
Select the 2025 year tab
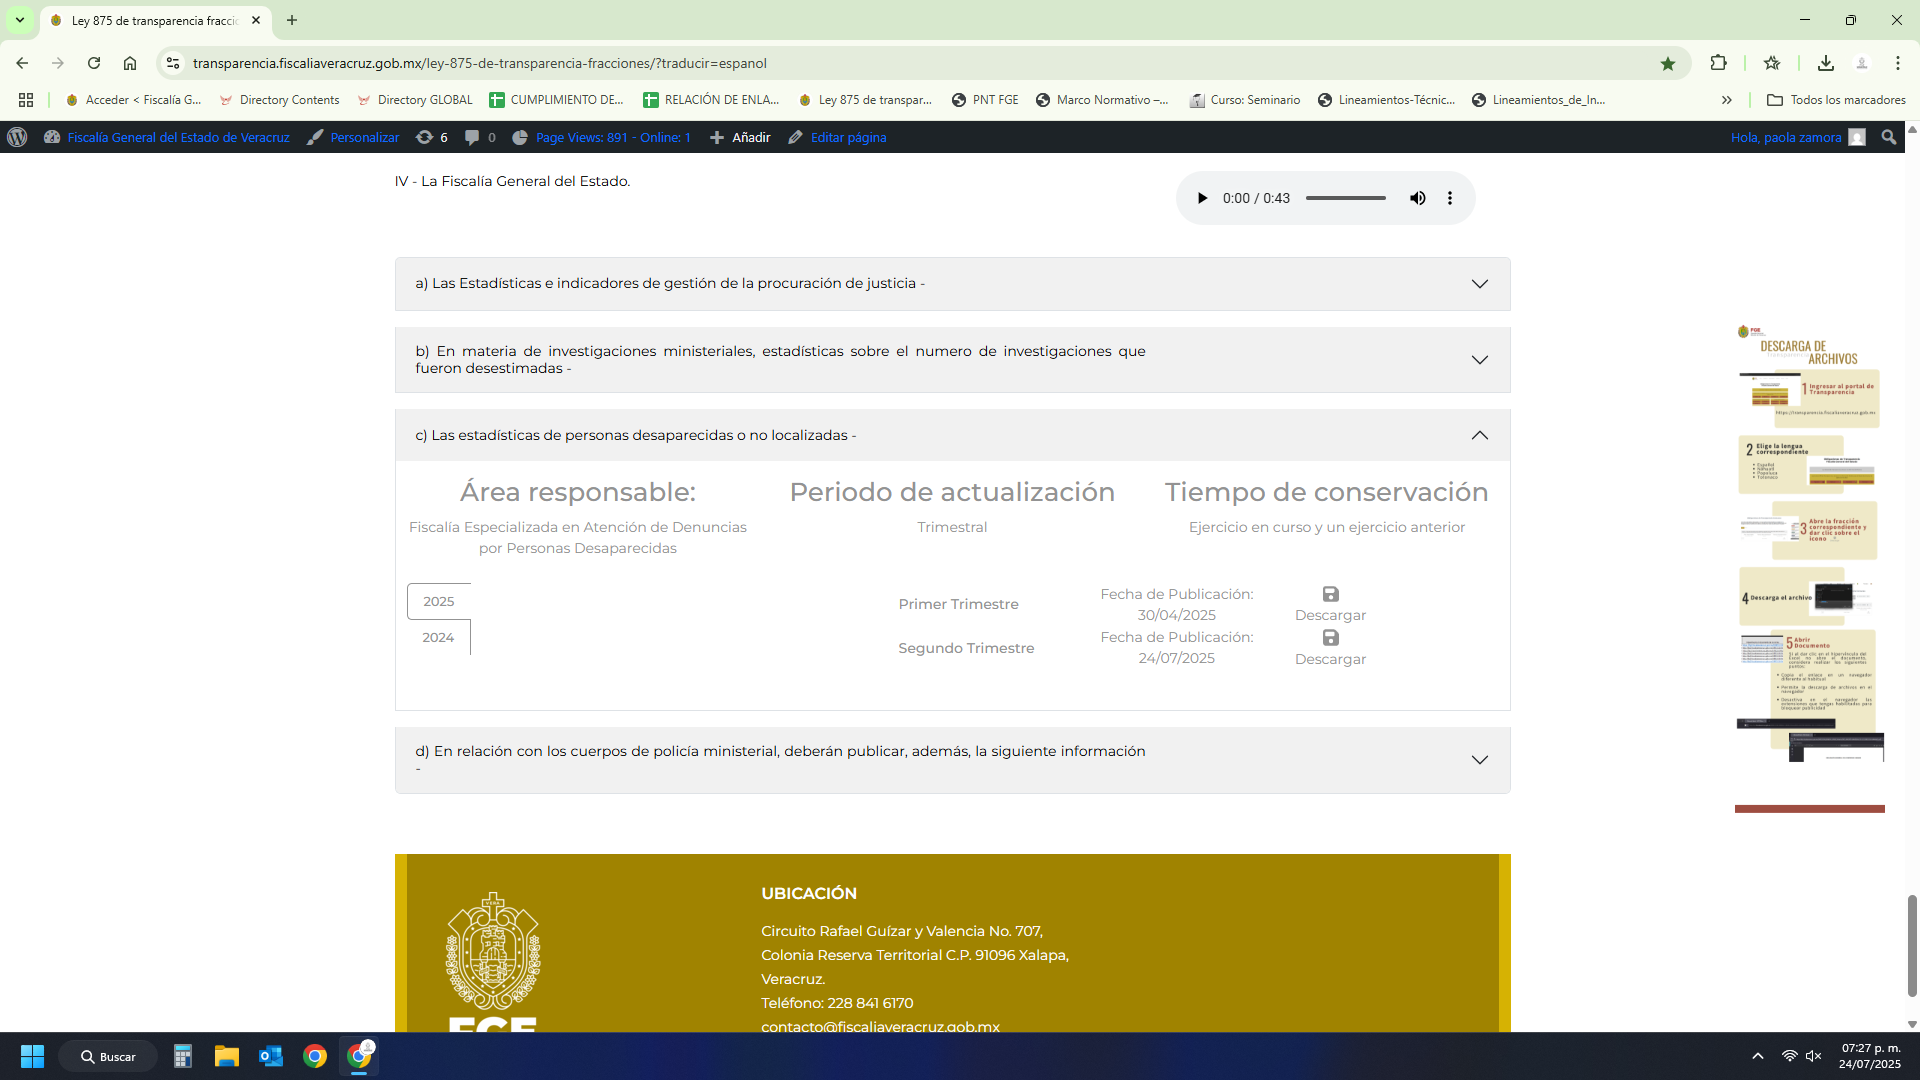point(438,601)
